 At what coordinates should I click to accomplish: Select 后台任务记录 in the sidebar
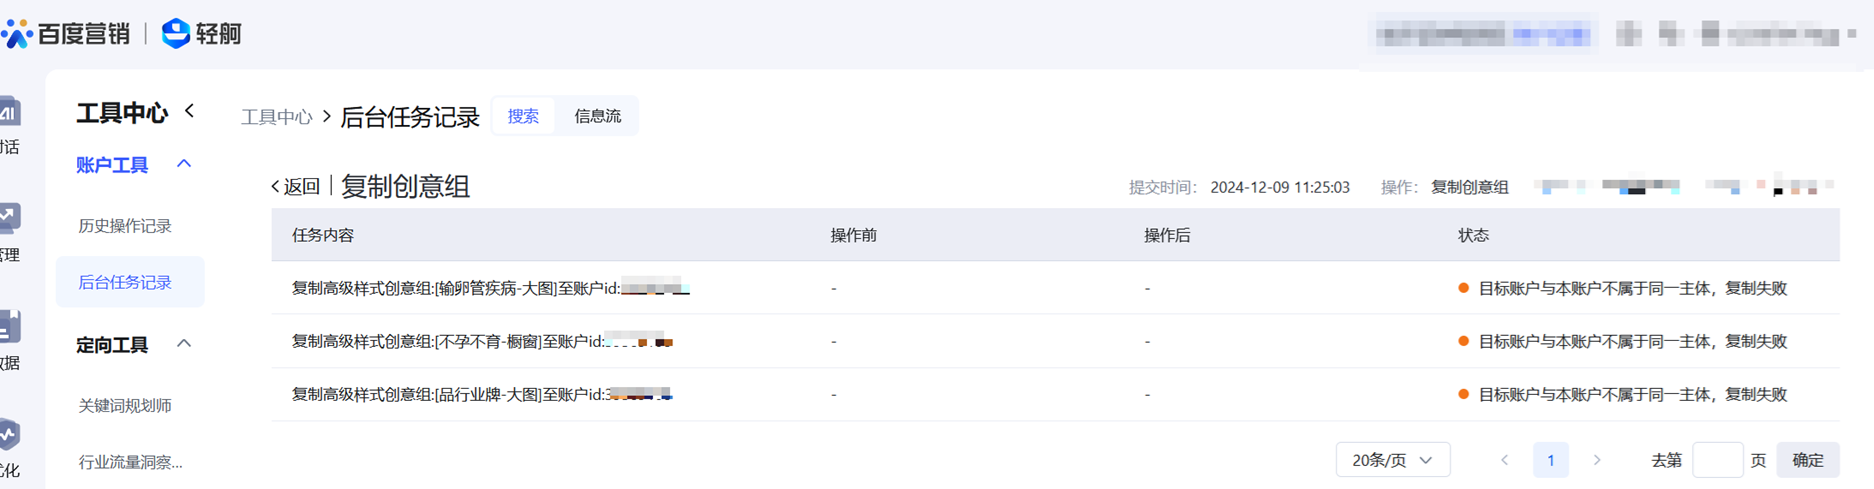[125, 282]
